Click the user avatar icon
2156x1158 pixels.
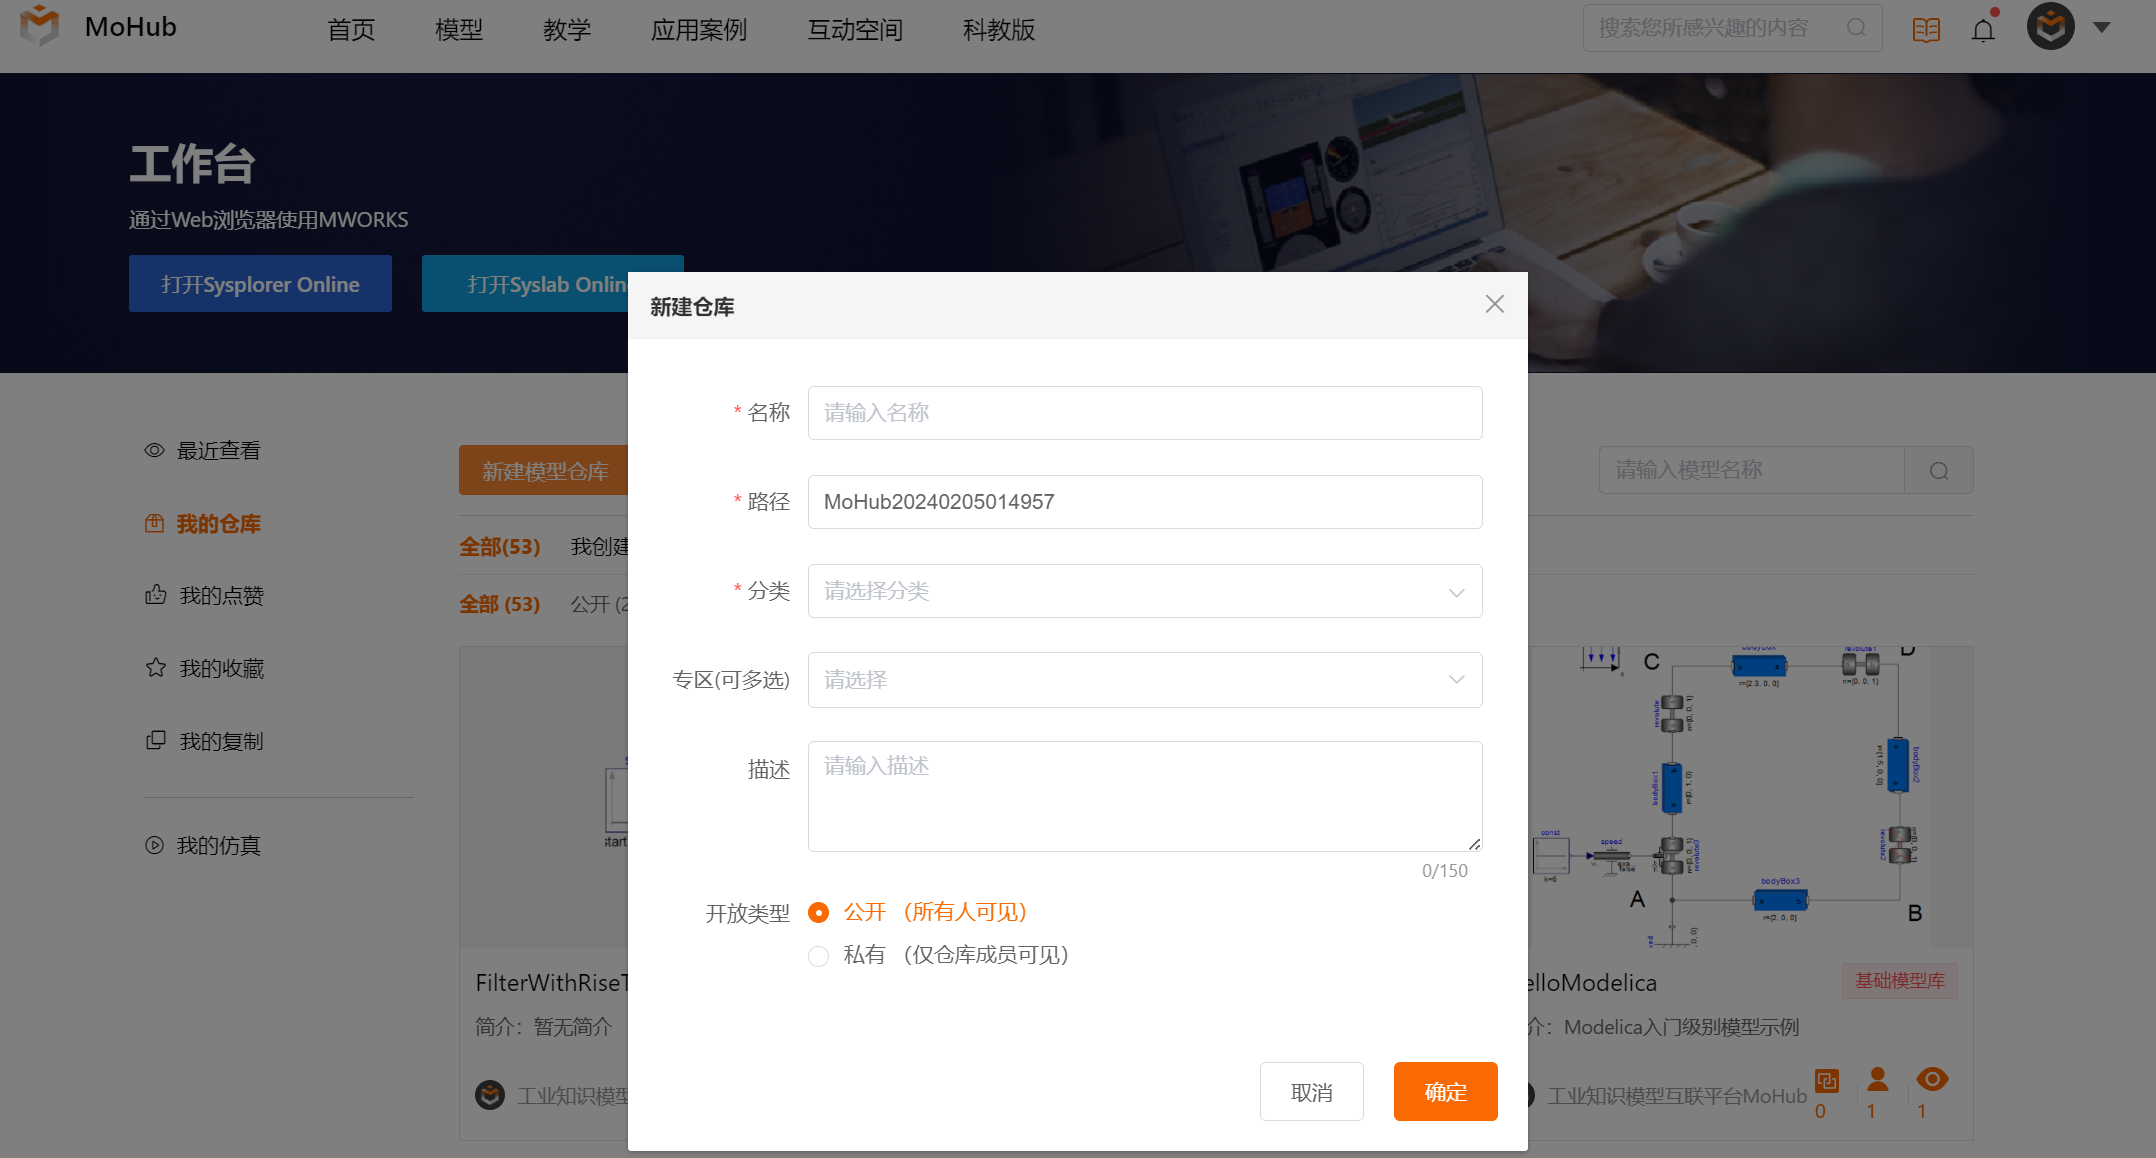pyautogui.click(x=2050, y=27)
